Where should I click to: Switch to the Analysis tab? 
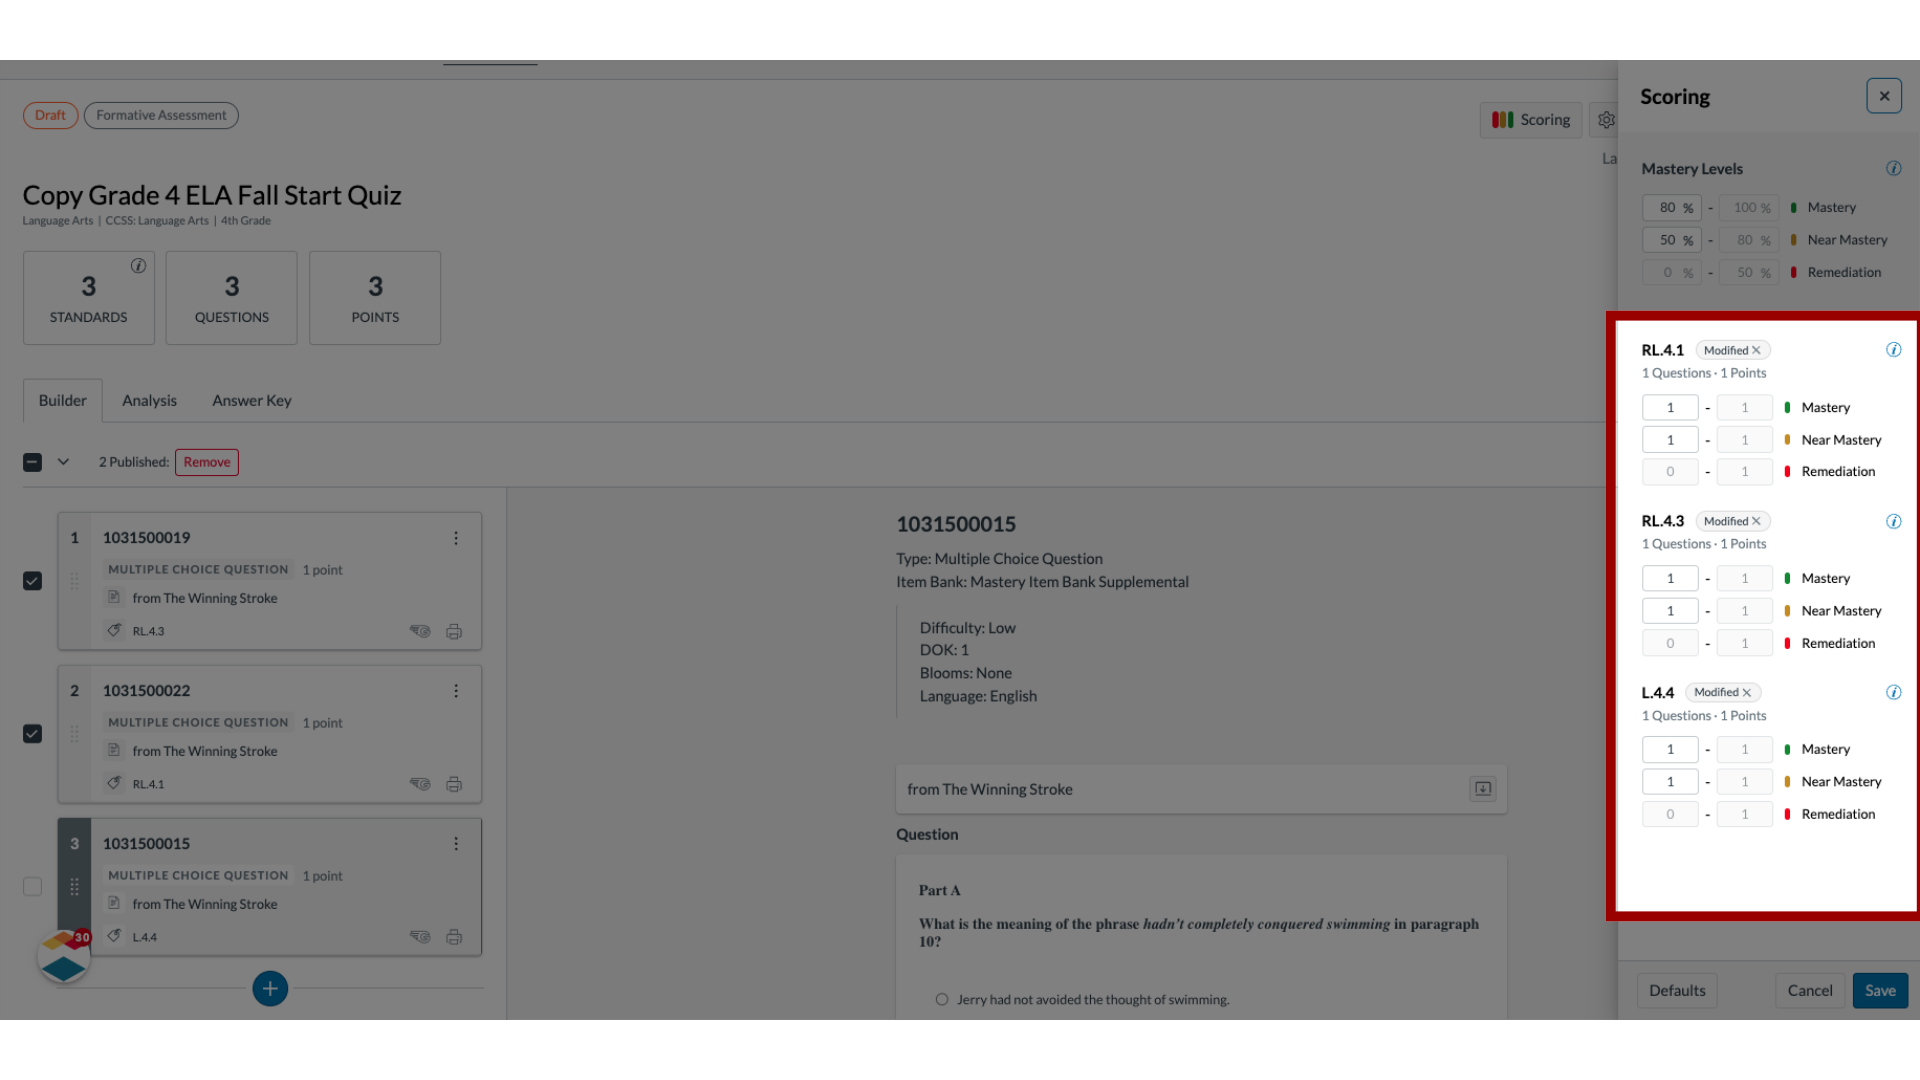(148, 400)
